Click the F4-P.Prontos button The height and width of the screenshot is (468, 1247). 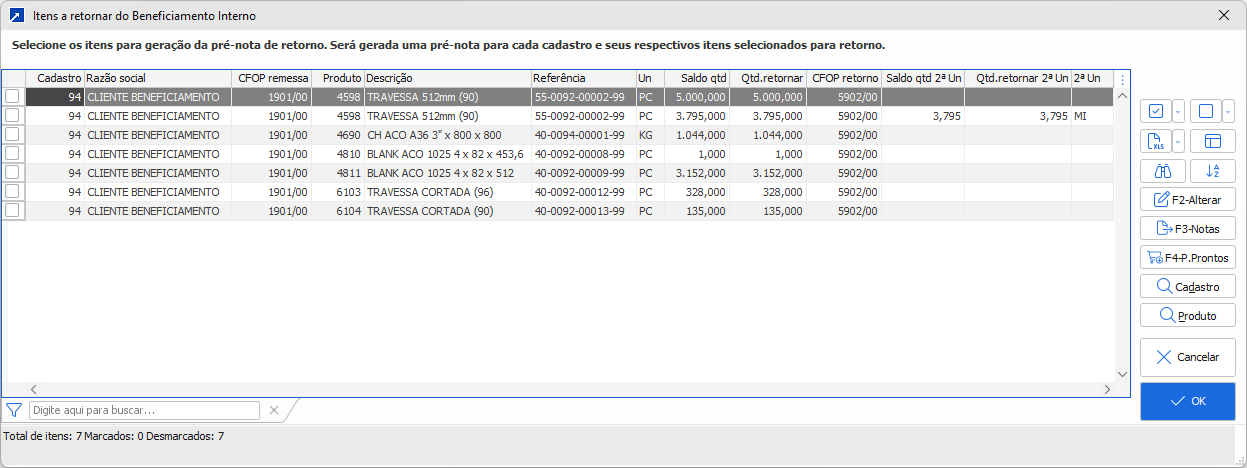1188,257
